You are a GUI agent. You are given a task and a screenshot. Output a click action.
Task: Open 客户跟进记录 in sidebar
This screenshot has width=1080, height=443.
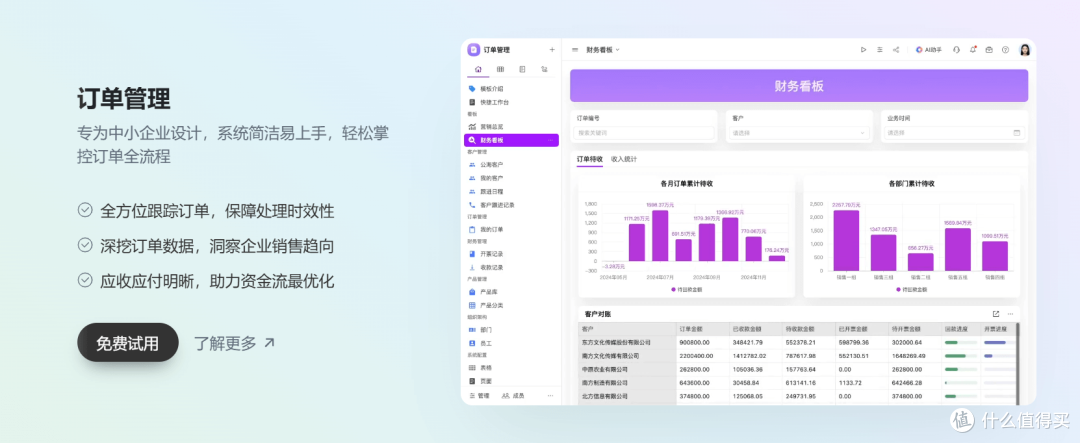click(511, 205)
